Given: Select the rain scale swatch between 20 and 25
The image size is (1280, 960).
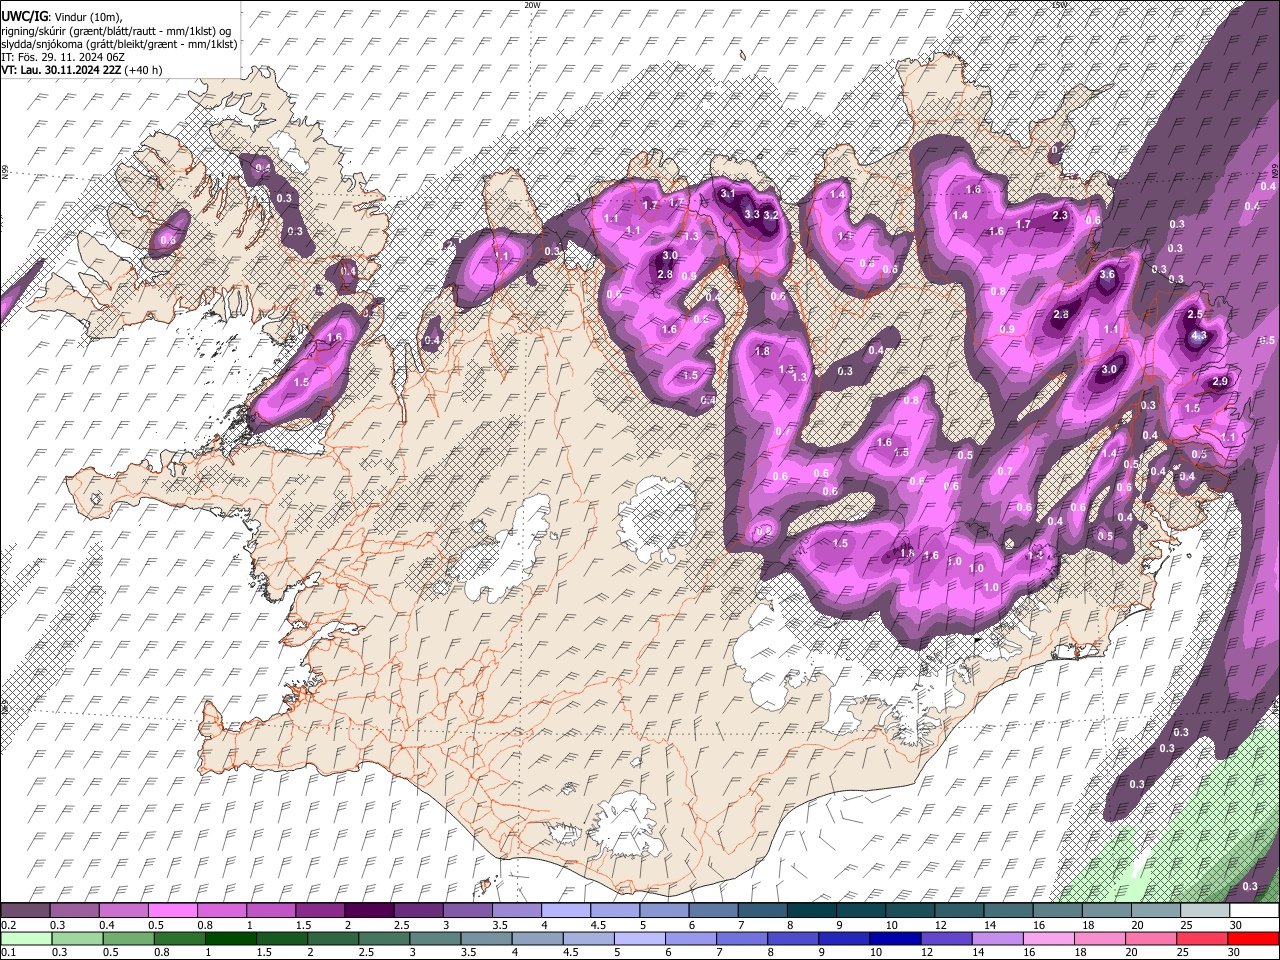Looking at the screenshot, I should pyautogui.click(x=1150, y=938).
